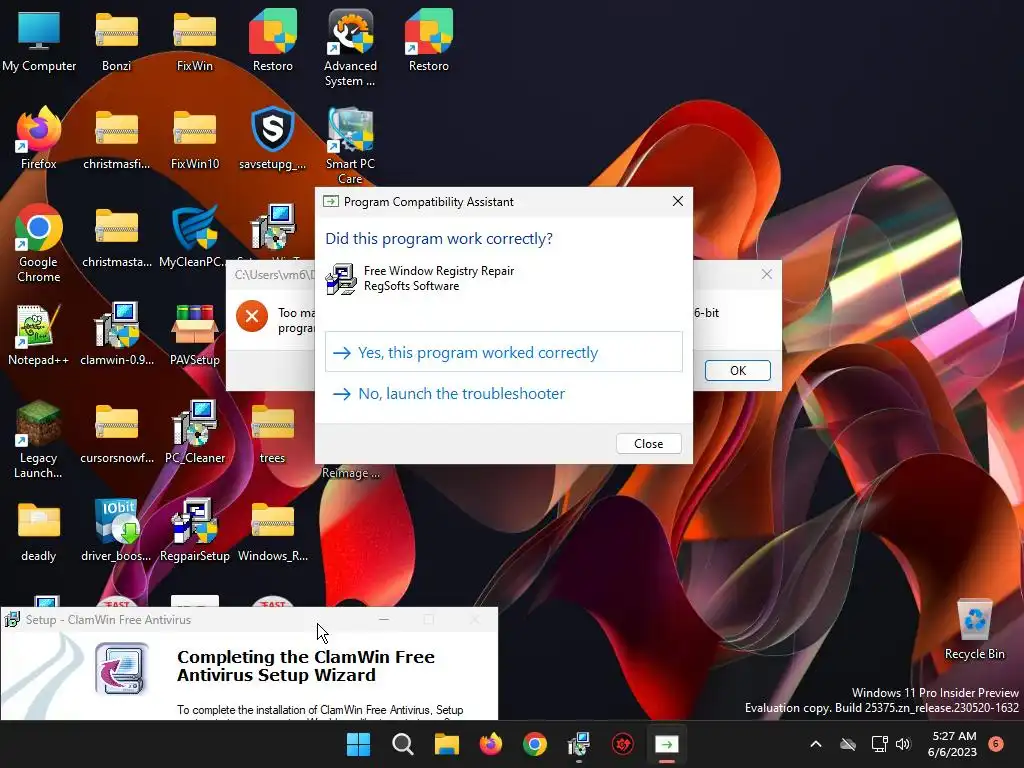1024x768 pixels.
Task: Select the FixWin10 zip folder
Action: [x=195, y=138]
